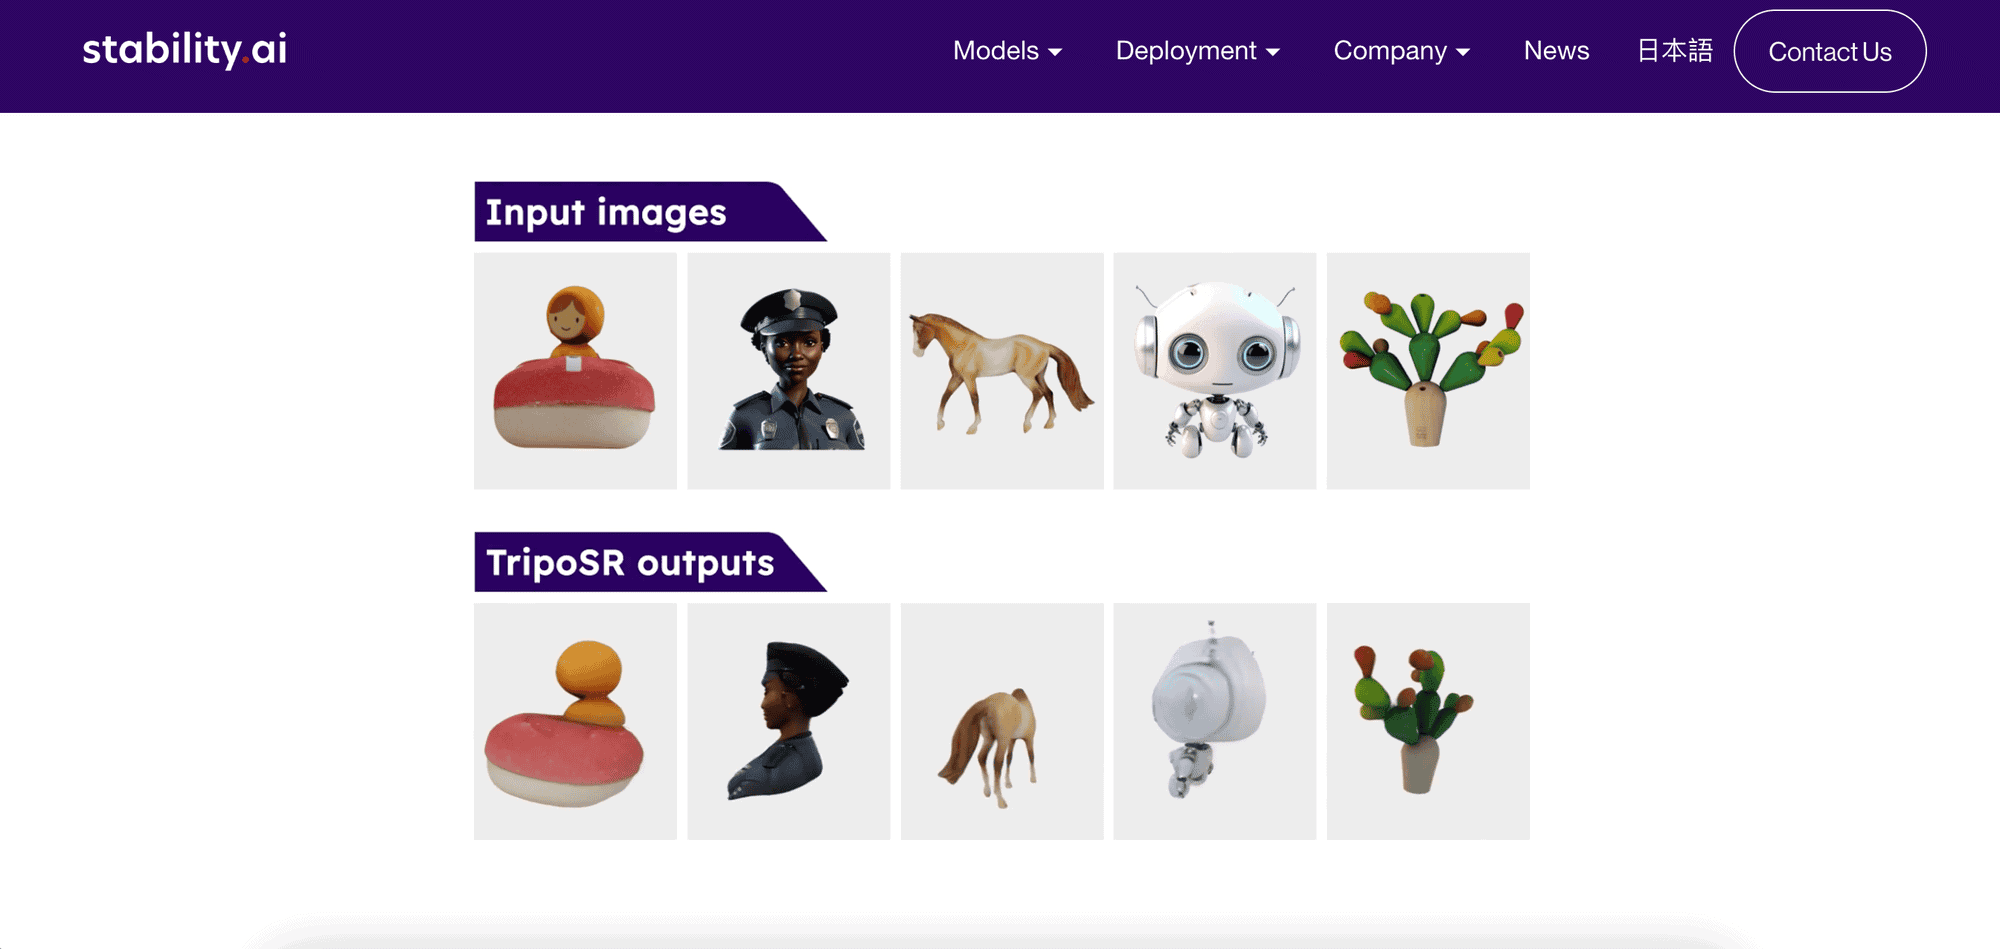The image size is (2000, 949).
Task: Open the Company dropdown menu
Action: [x=1401, y=51]
